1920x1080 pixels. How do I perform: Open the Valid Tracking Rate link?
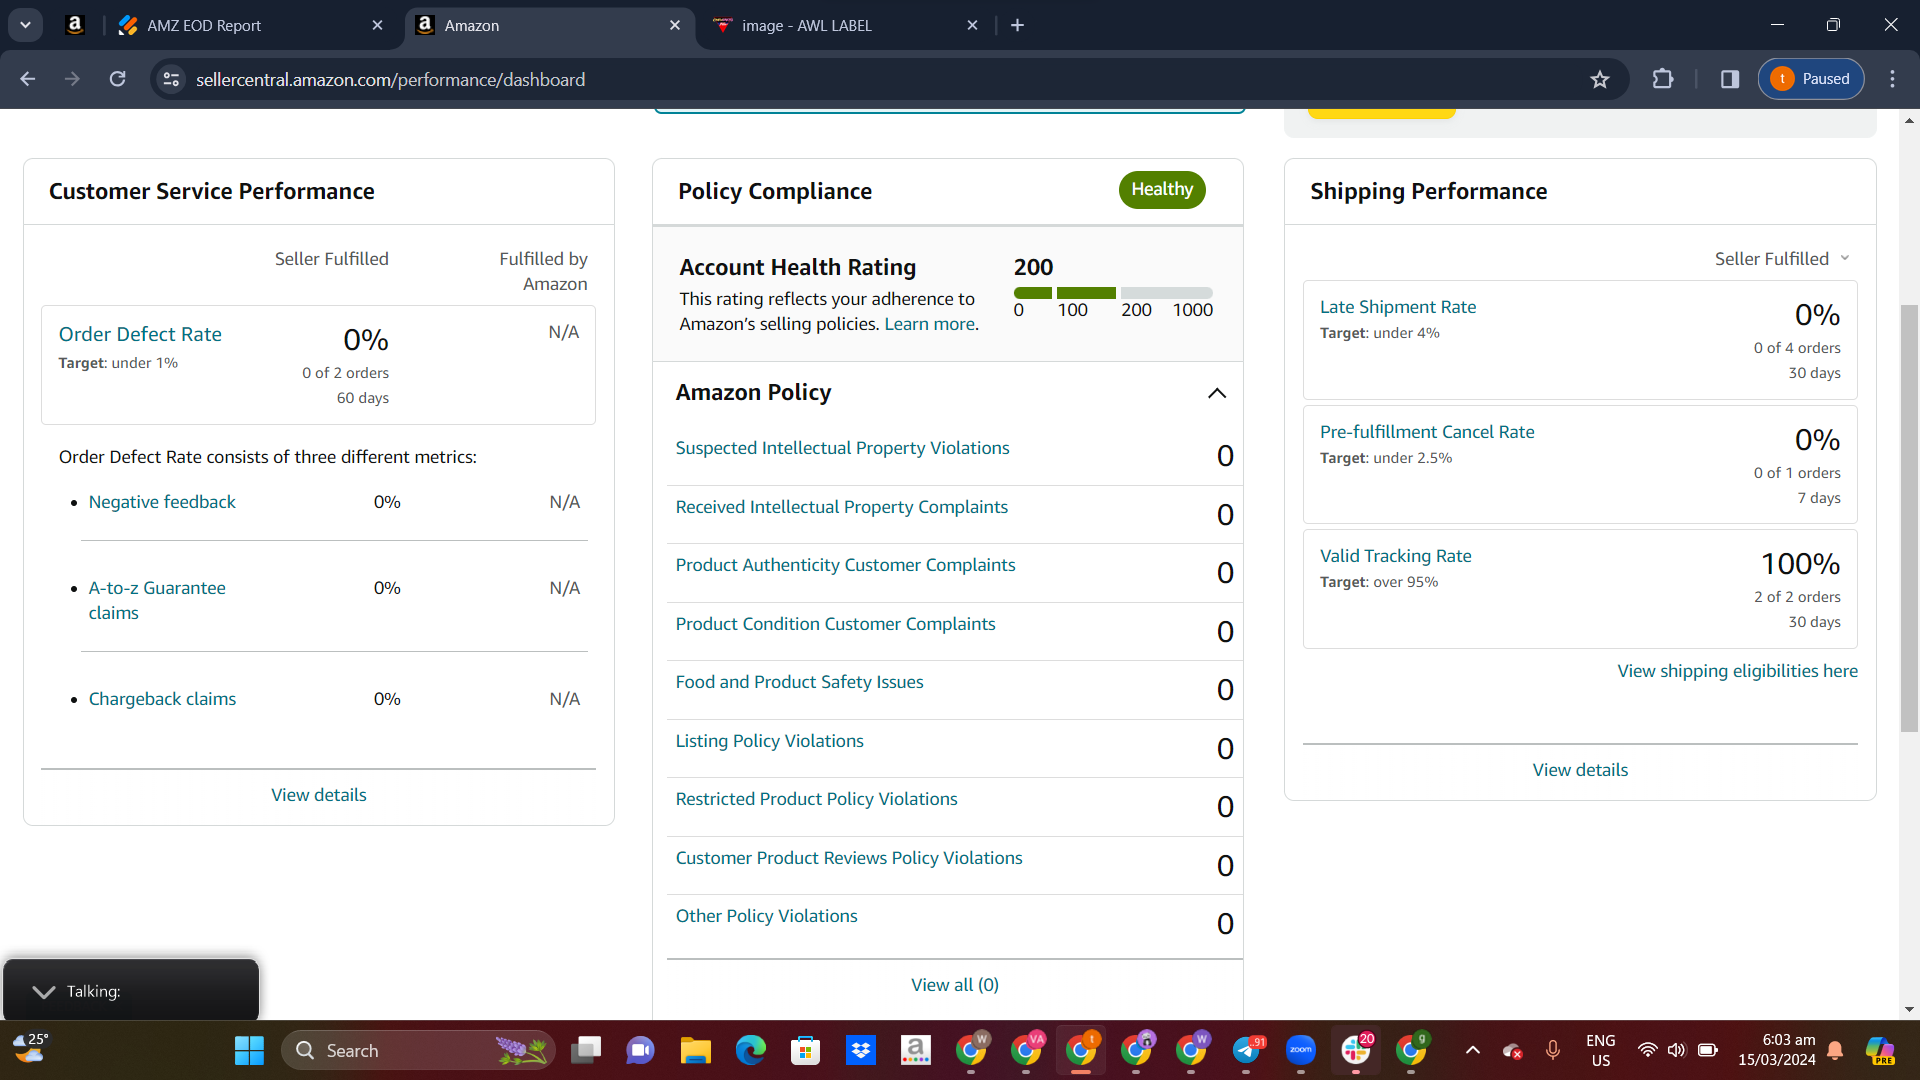(x=1395, y=556)
